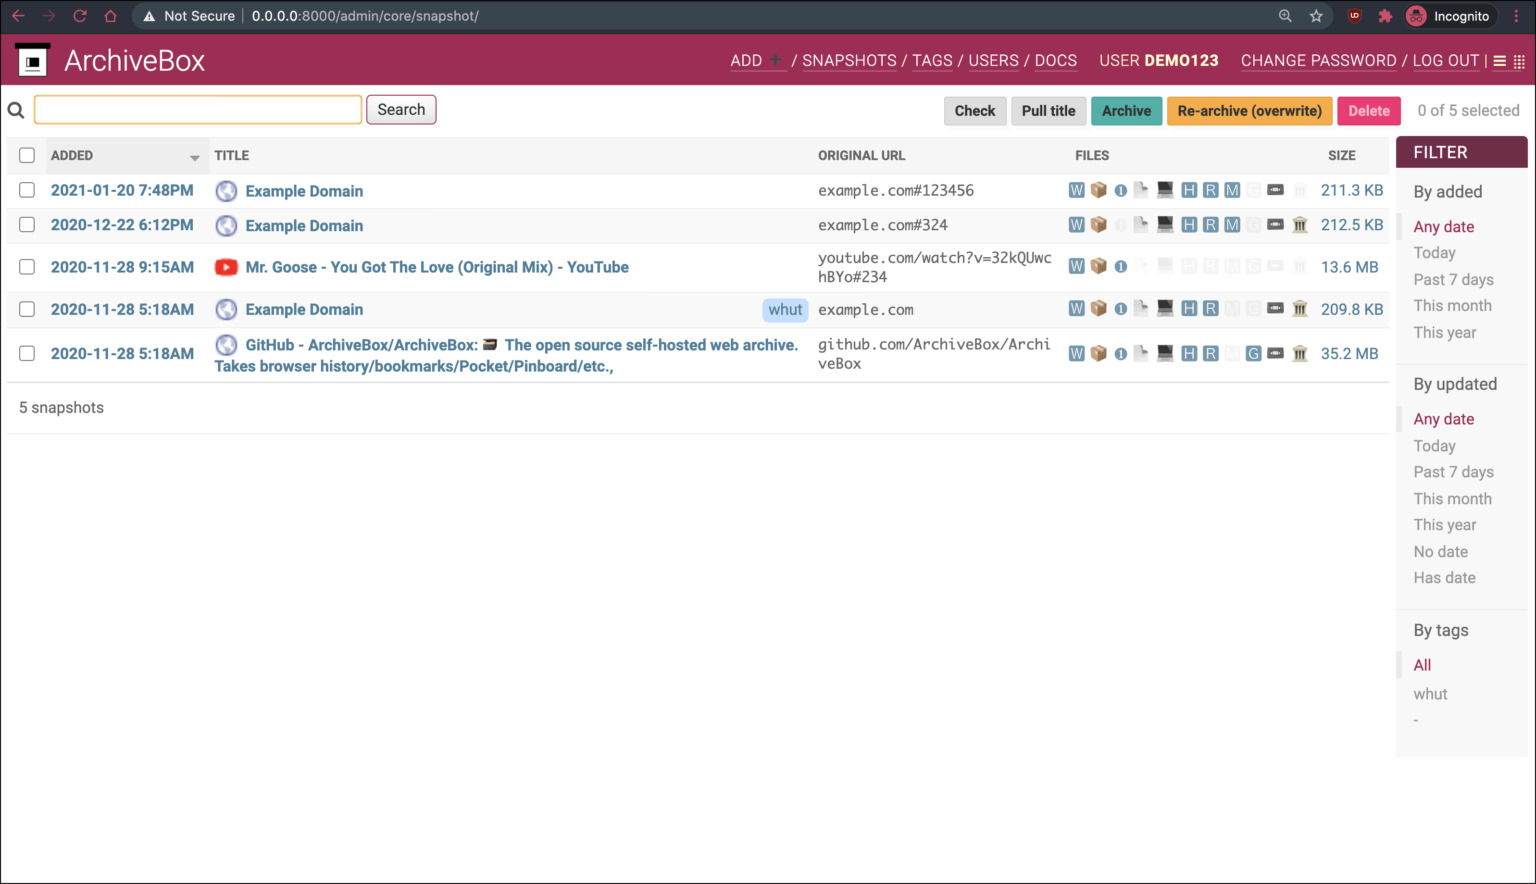The height and width of the screenshot is (884, 1536).
Task: Click the search magnifier icon
Action: click(15, 109)
